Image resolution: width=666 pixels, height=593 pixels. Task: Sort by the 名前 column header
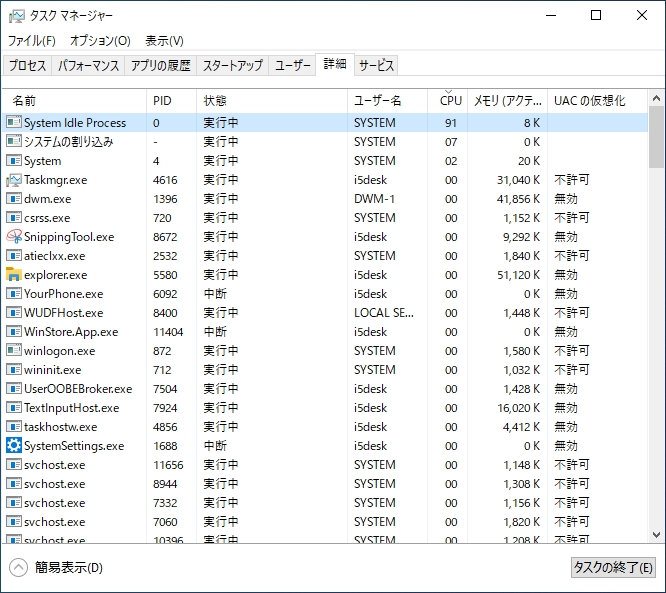(x=74, y=101)
